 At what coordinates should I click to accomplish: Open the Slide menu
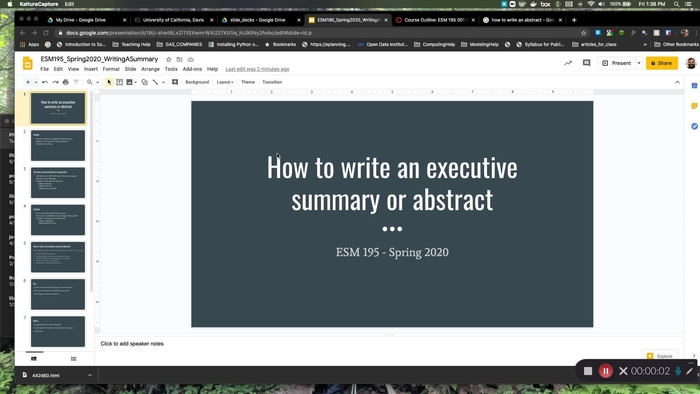130,69
